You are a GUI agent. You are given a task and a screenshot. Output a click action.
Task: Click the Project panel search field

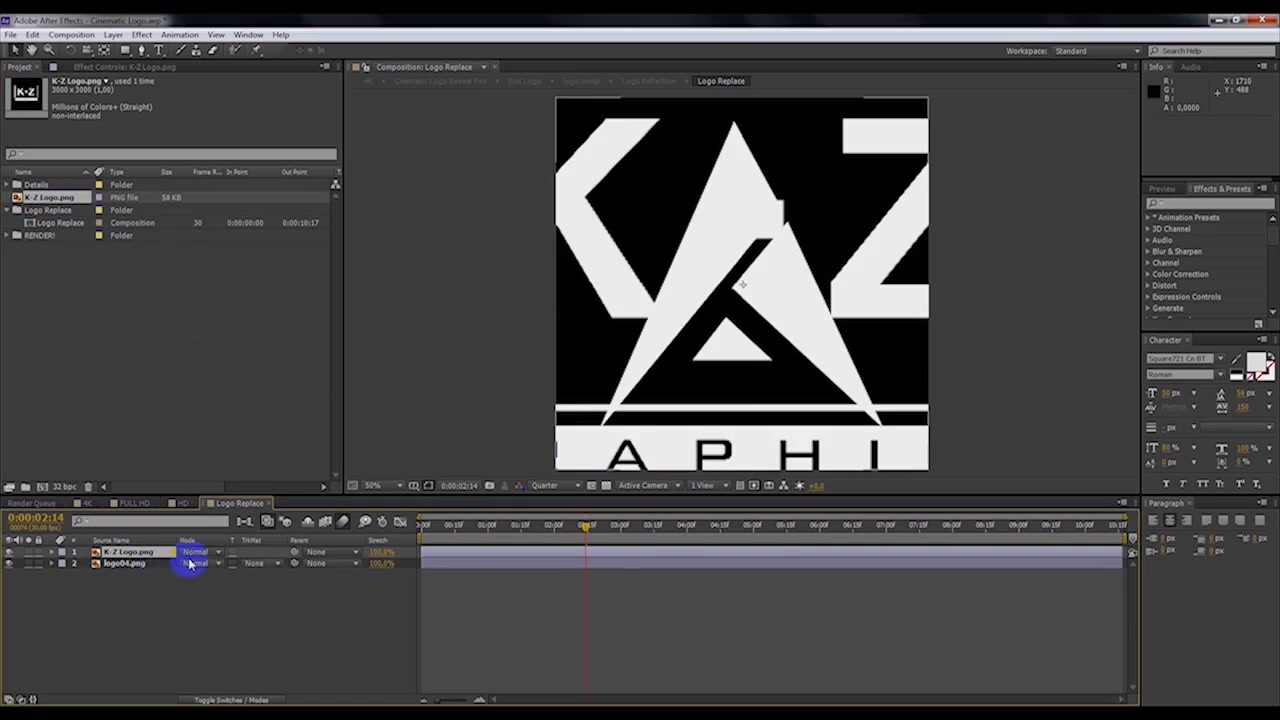(x=171, y=154)
